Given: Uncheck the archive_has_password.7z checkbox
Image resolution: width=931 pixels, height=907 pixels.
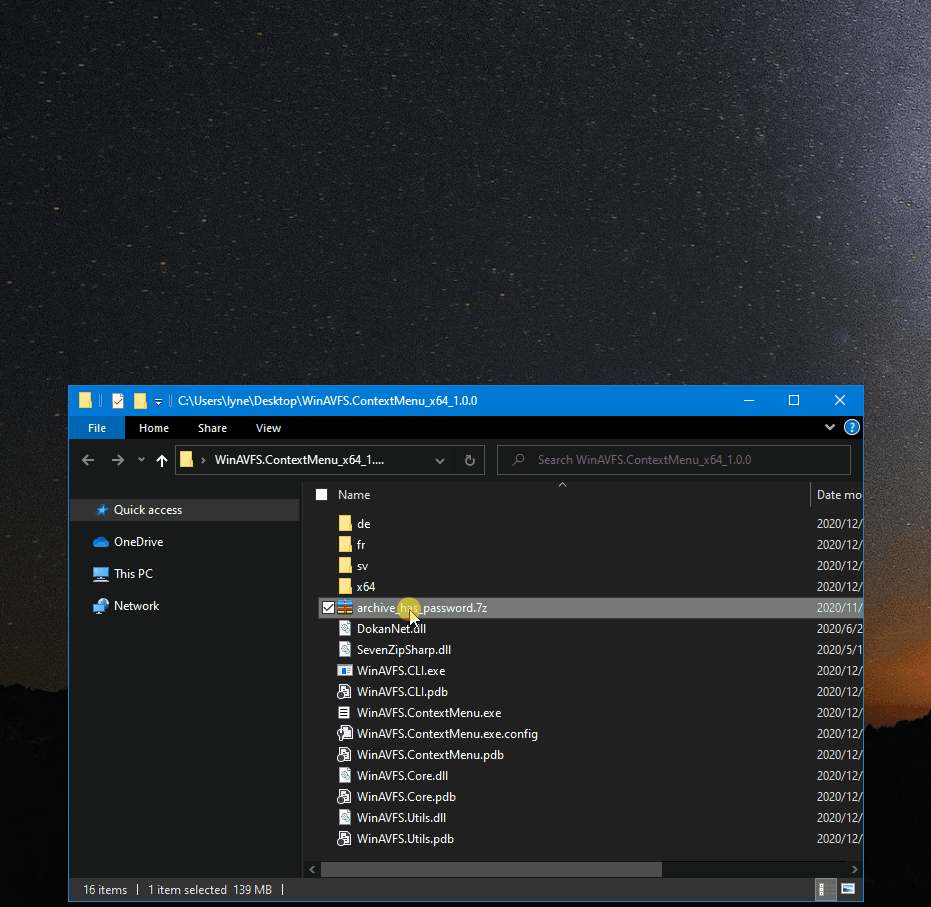Looking at the screenshot, I should (328, 608).
